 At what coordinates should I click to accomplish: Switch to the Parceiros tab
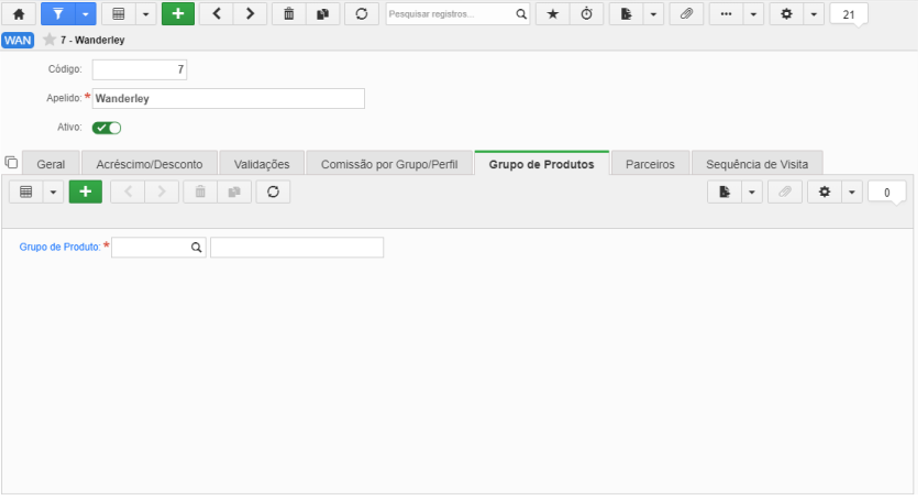(650, 164)
